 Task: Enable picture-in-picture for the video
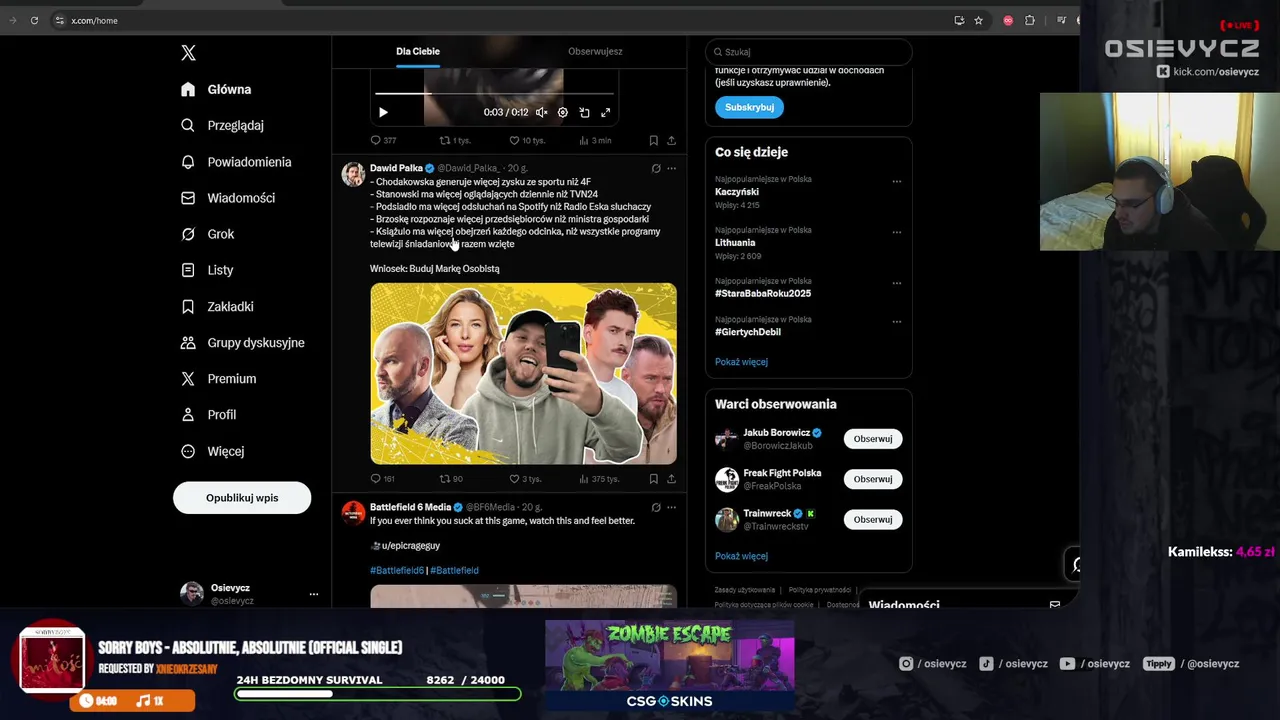pos(584,112)
